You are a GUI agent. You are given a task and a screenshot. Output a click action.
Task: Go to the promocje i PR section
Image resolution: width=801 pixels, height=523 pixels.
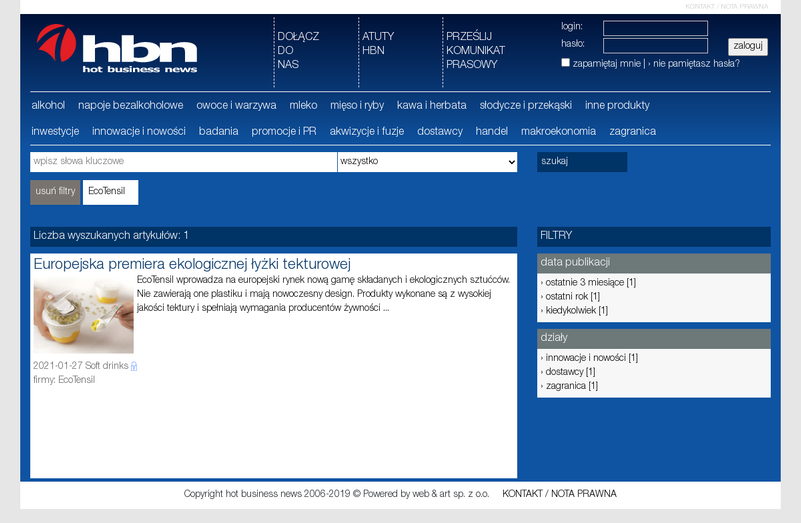coord(284,131)
